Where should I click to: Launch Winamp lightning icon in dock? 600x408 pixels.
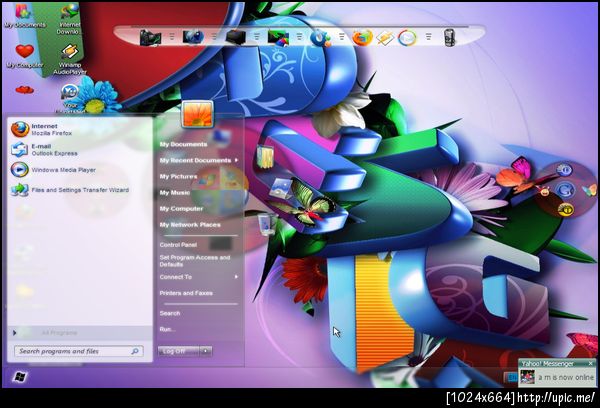coord(385,38)
